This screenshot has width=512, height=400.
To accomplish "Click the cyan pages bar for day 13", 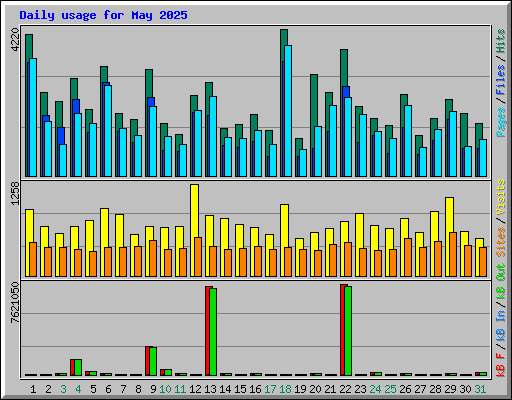I will click(x=213, y=136).
